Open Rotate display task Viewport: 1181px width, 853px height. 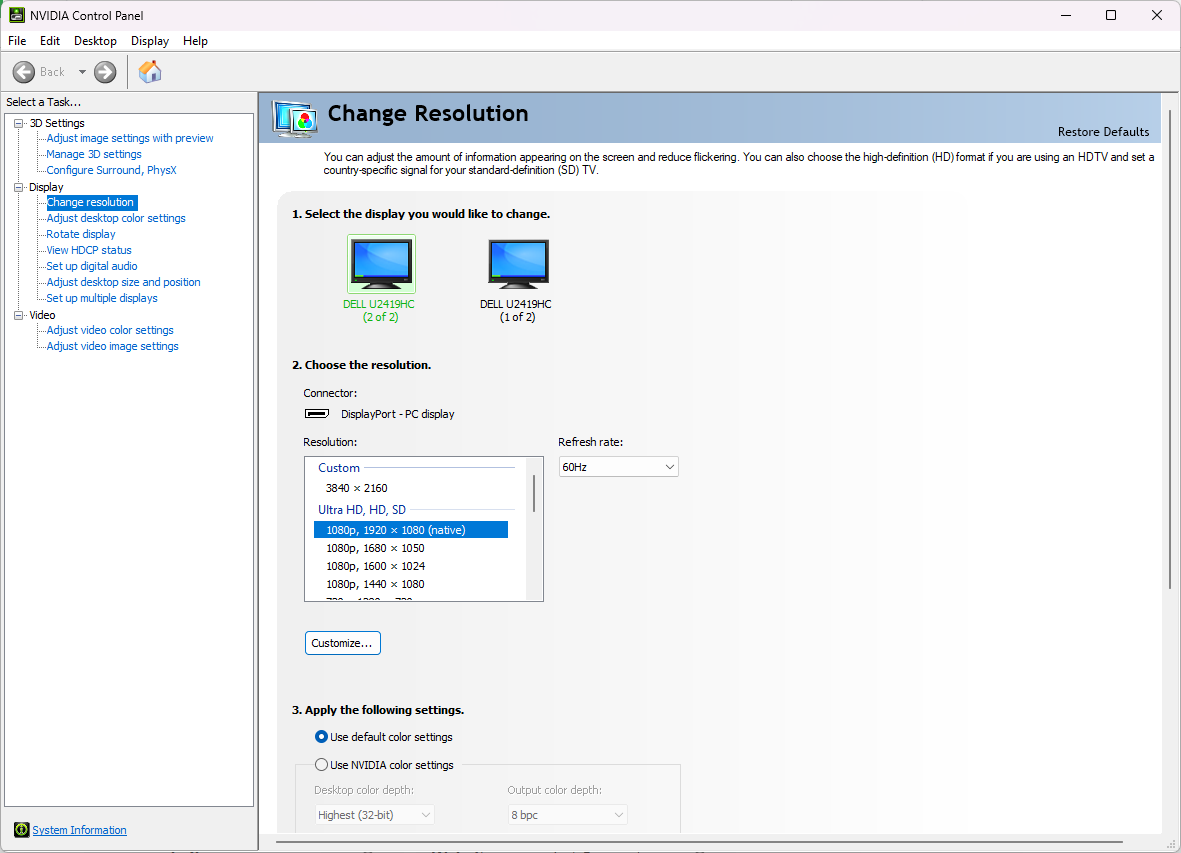click(x=81, y=234)
